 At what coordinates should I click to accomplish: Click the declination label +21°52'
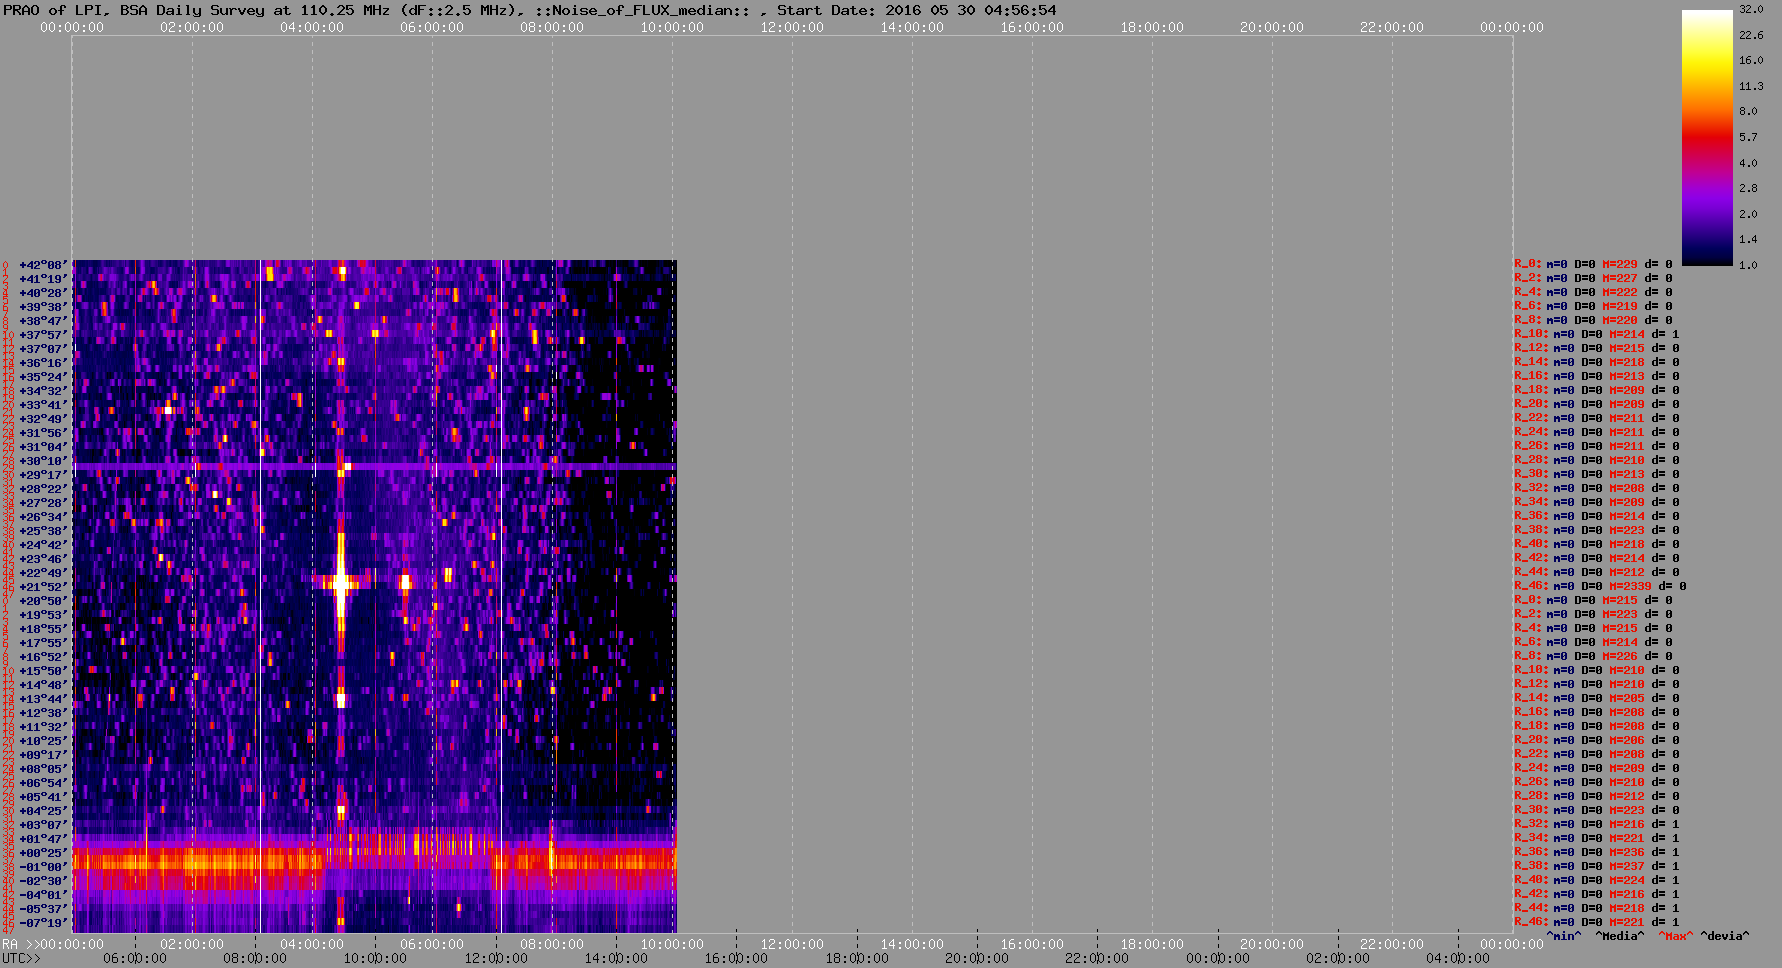(x=44, y=587)
